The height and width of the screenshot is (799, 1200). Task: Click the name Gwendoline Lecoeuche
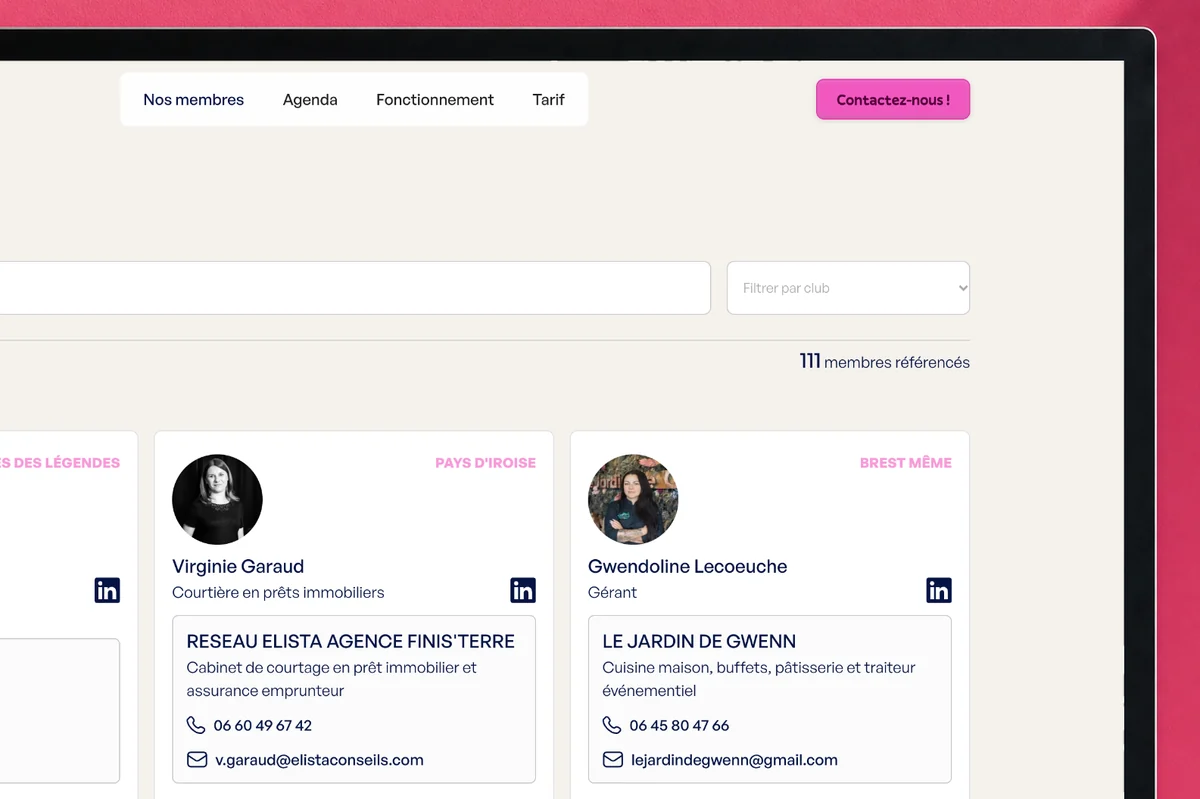tap(687, 566)
